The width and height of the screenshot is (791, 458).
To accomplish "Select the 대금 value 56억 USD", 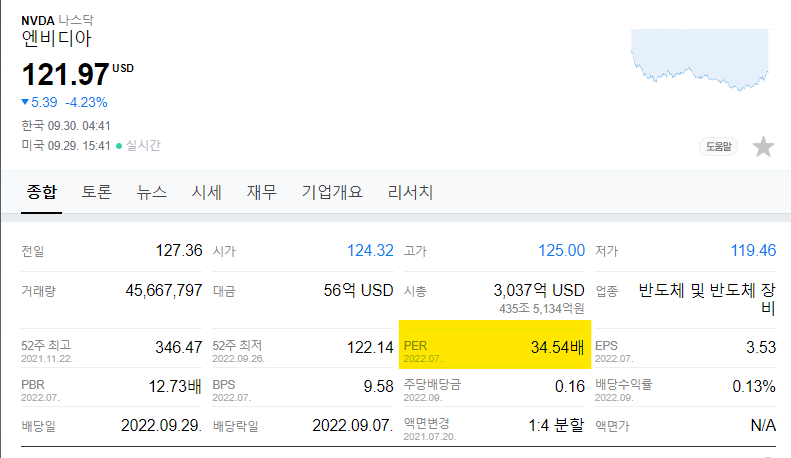I will [x=358, y=290].
